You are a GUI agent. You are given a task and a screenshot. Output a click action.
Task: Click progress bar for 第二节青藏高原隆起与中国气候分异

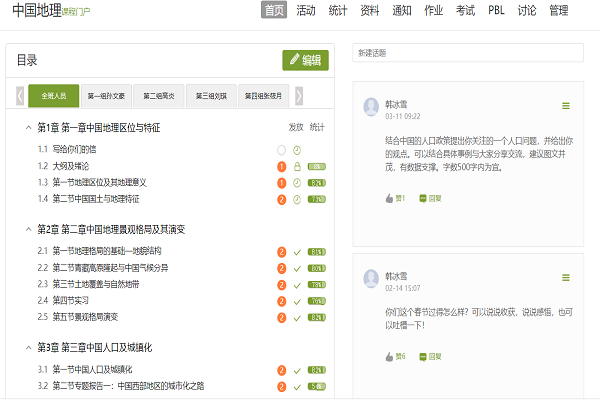coord(317,268)
